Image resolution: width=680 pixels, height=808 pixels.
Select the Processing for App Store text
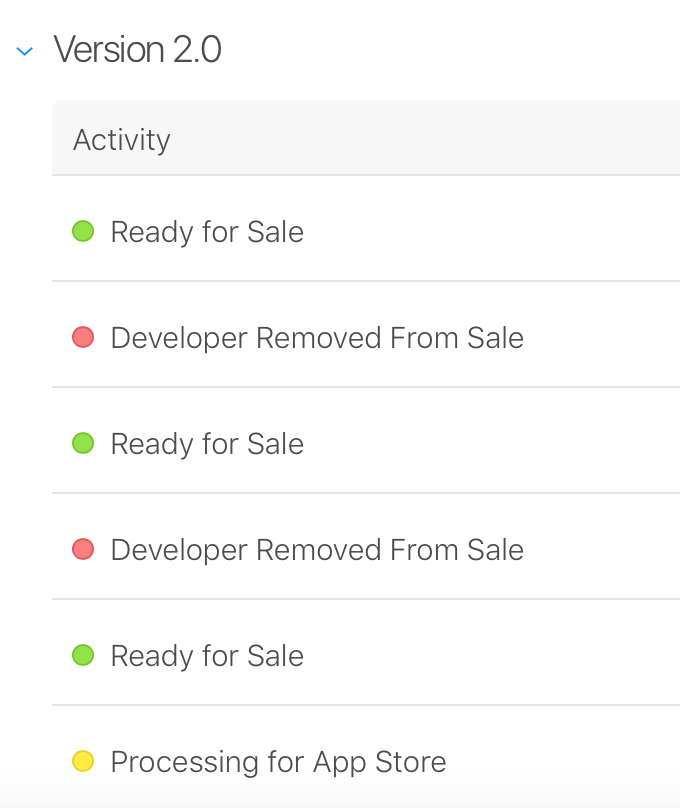click(278, 762)
